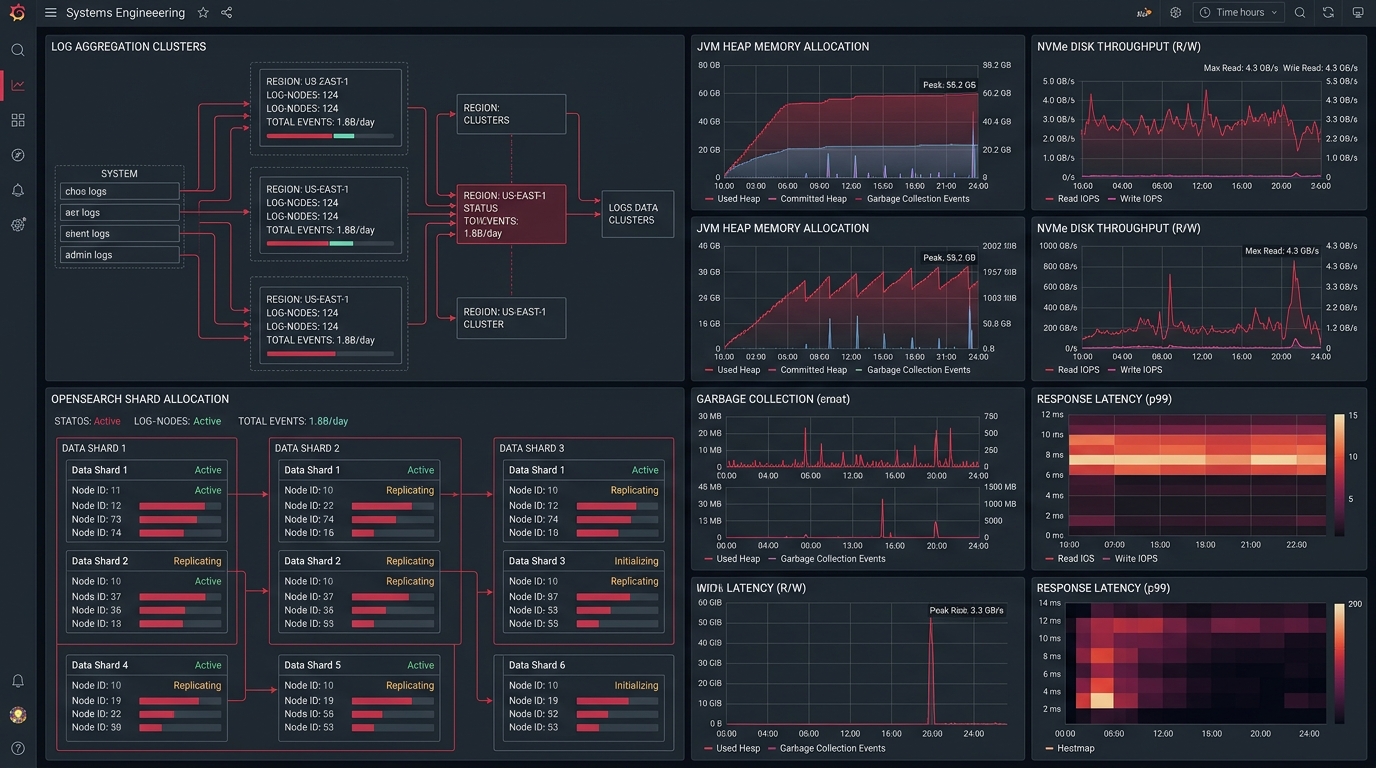Viewport: 1376px width, 768px height.
Task: Click the LOG-NODES: Active label
Action: tap(177, 422)
